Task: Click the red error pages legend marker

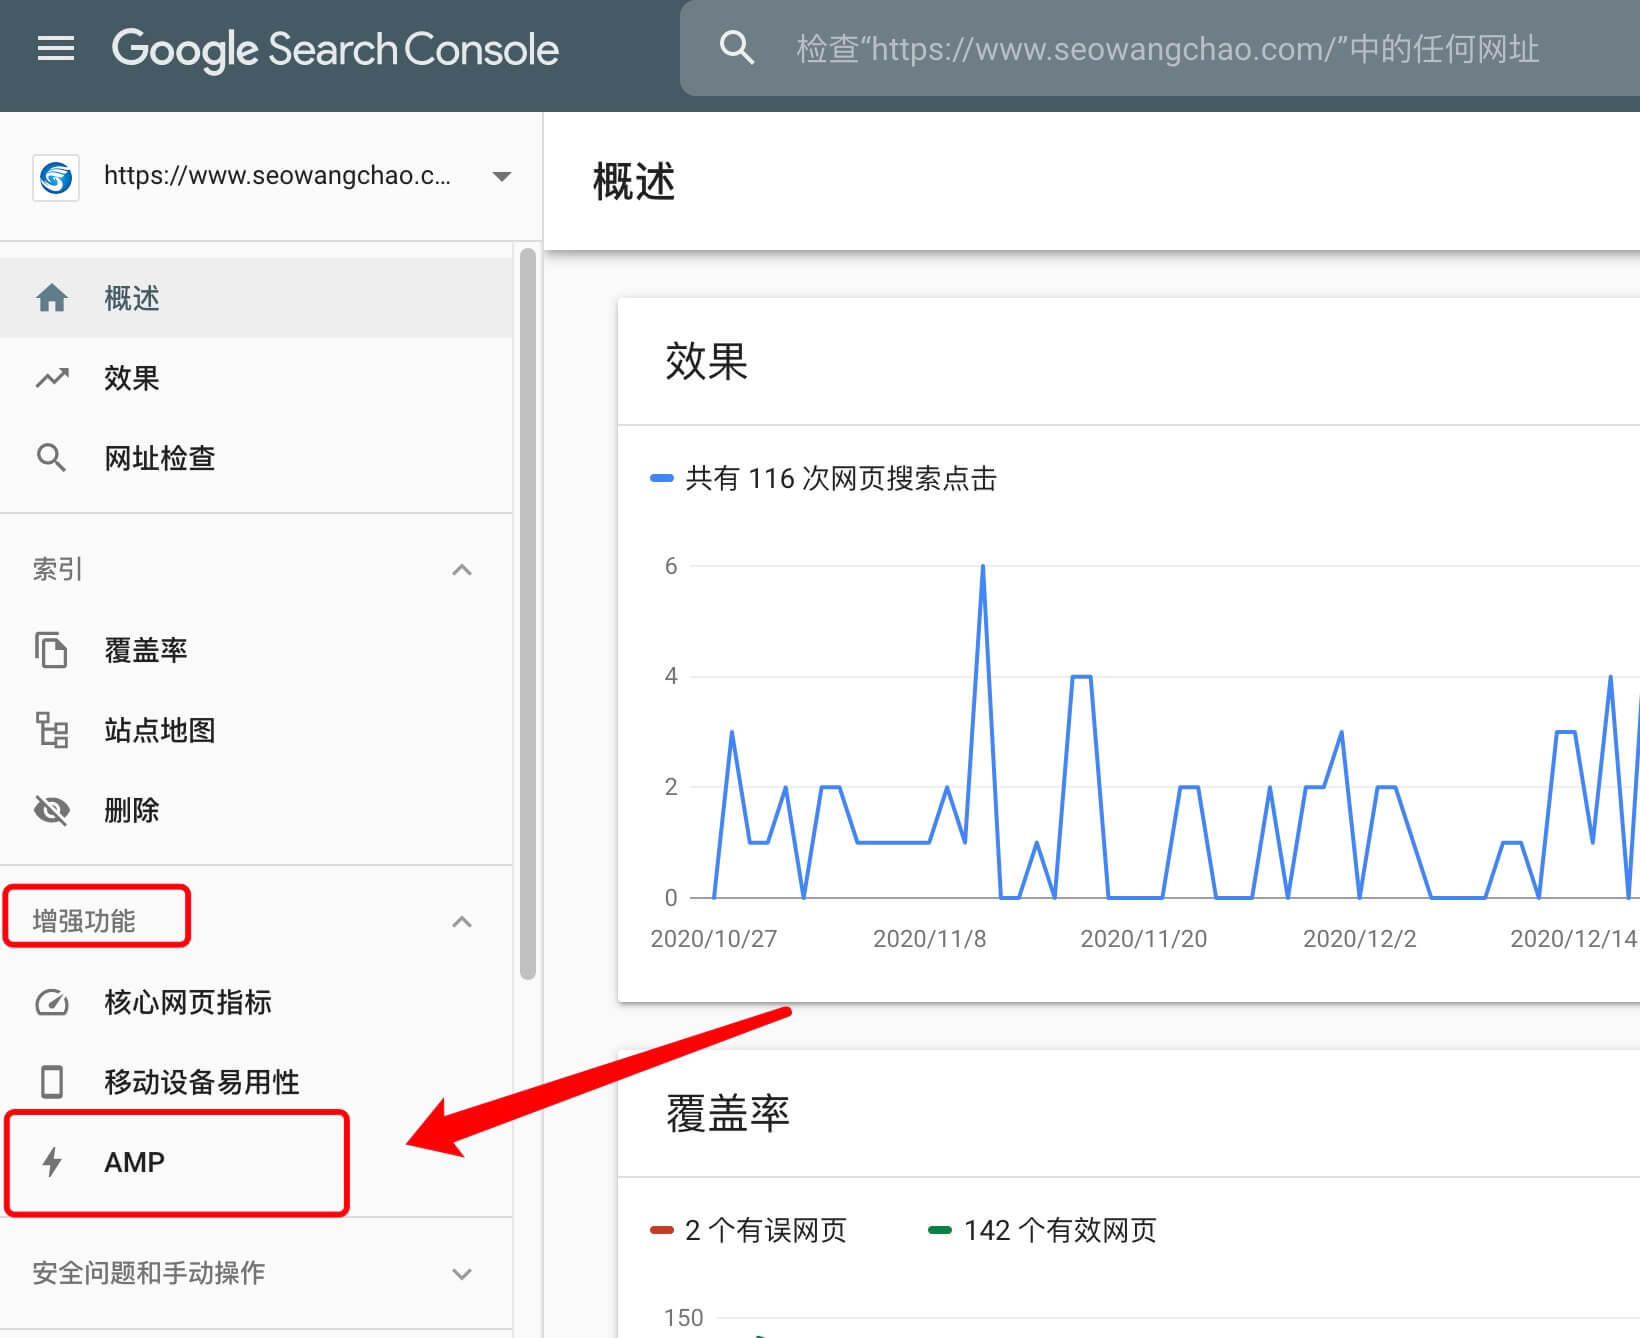Action: [x=661, y=1231]
